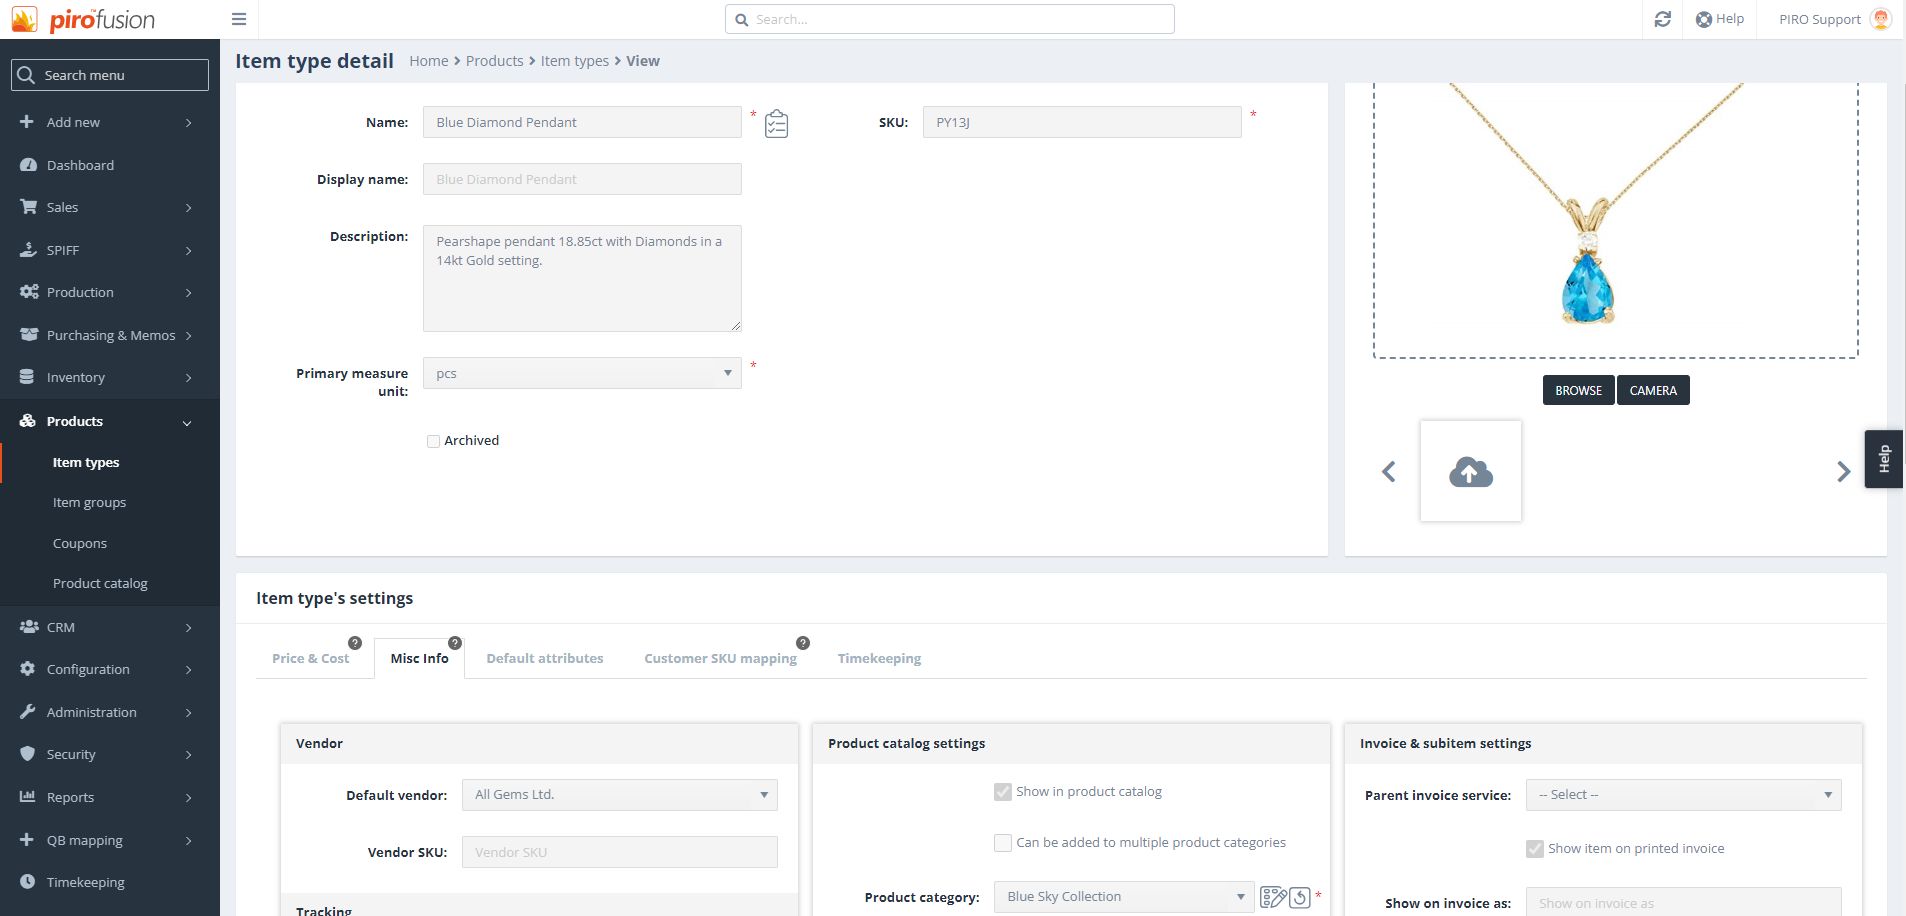Click the BROWSE button
The width and height of the screenshot is (1906, 916).
[1578, 390]
